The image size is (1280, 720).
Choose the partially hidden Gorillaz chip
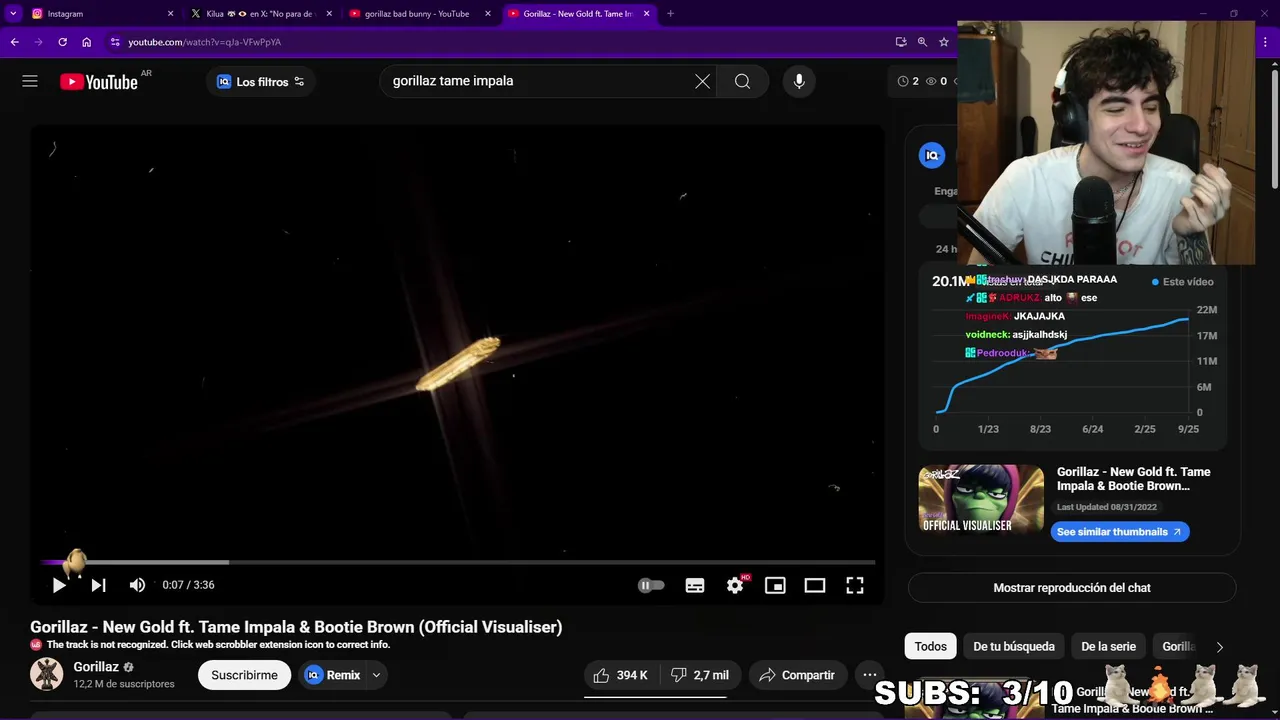[x=1177, y=646]
